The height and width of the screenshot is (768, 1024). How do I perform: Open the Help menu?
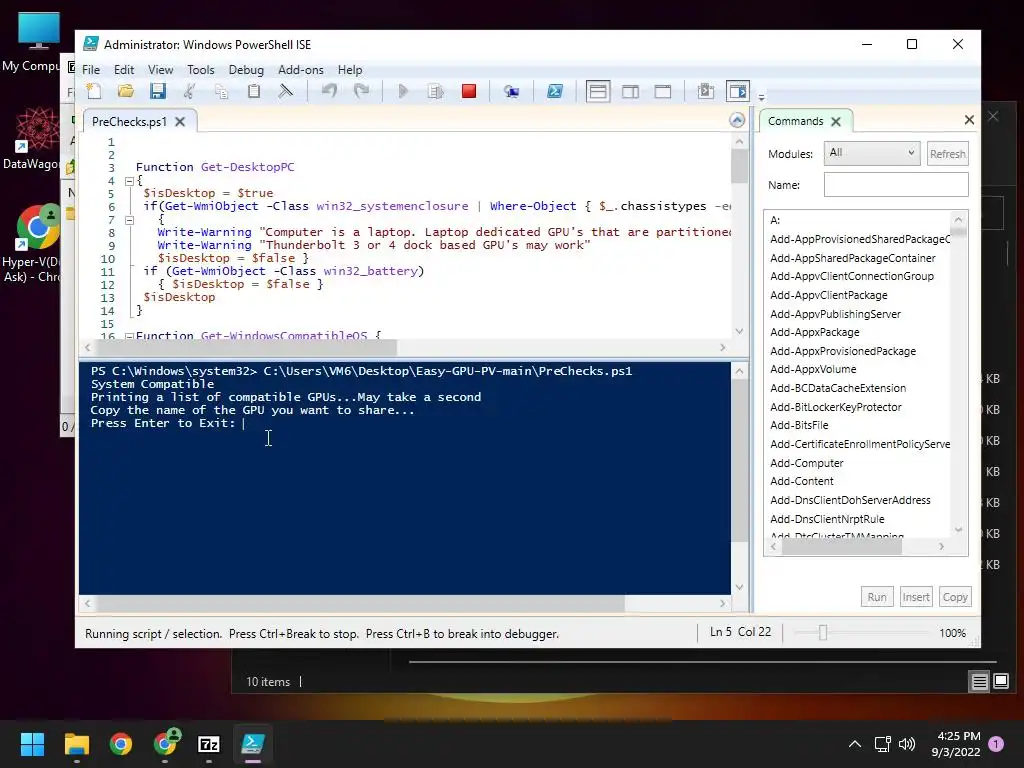coord(349,70)
